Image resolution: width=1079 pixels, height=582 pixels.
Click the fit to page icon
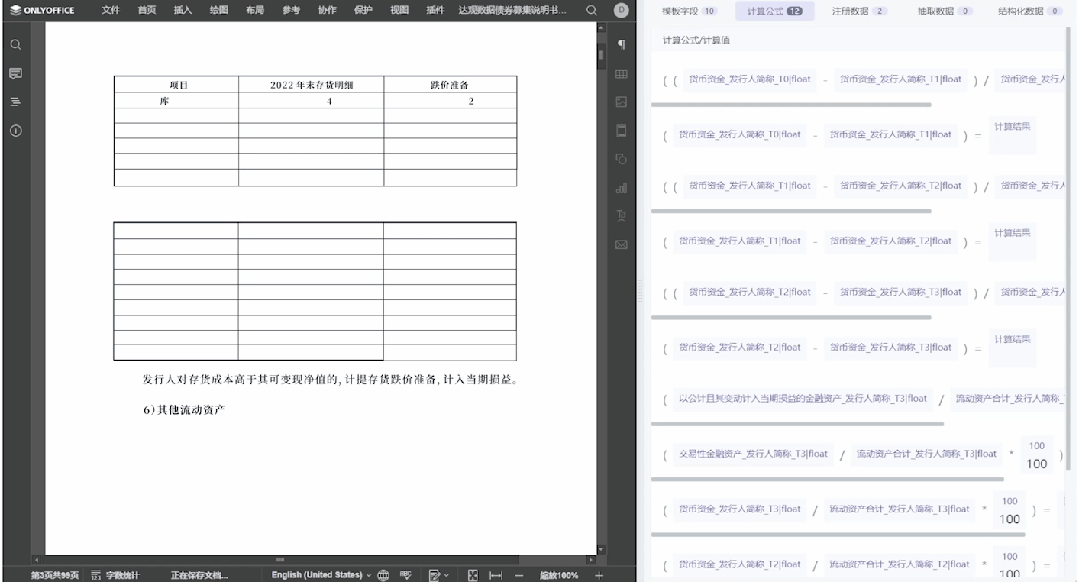pyautogui.click(x=473, y=575)
